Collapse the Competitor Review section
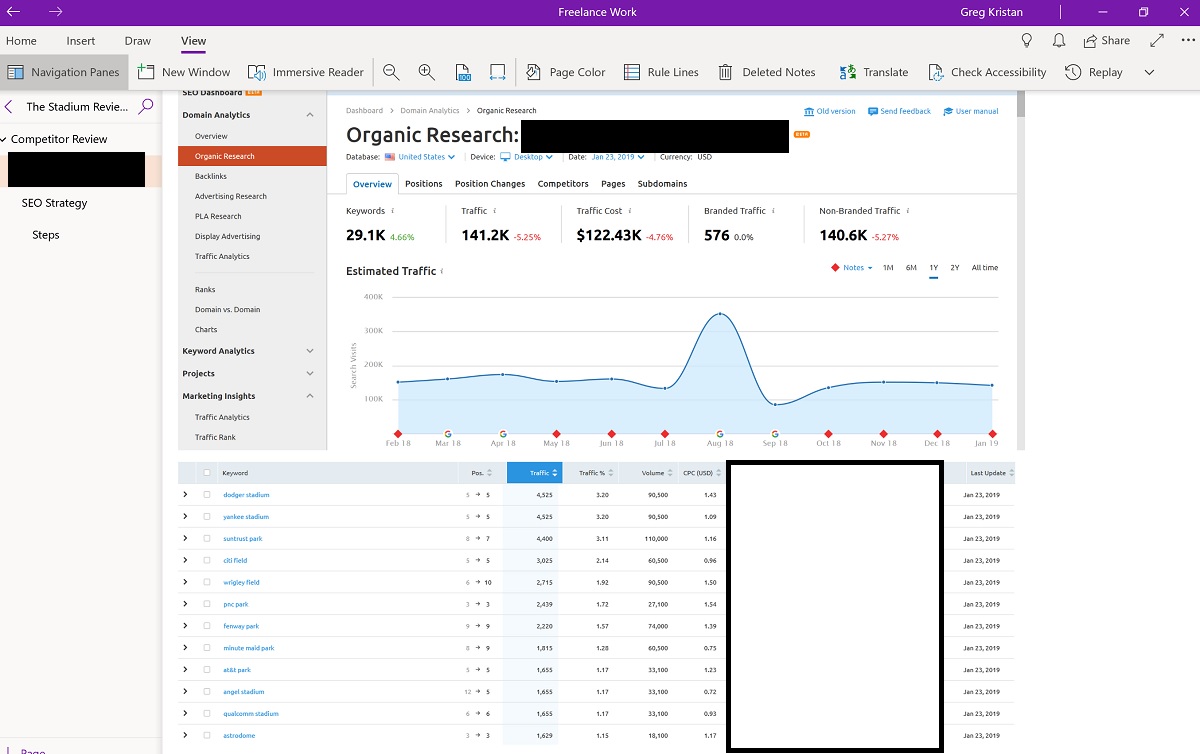This screenshot has height=754, width=1200. (x=4, y=139)
